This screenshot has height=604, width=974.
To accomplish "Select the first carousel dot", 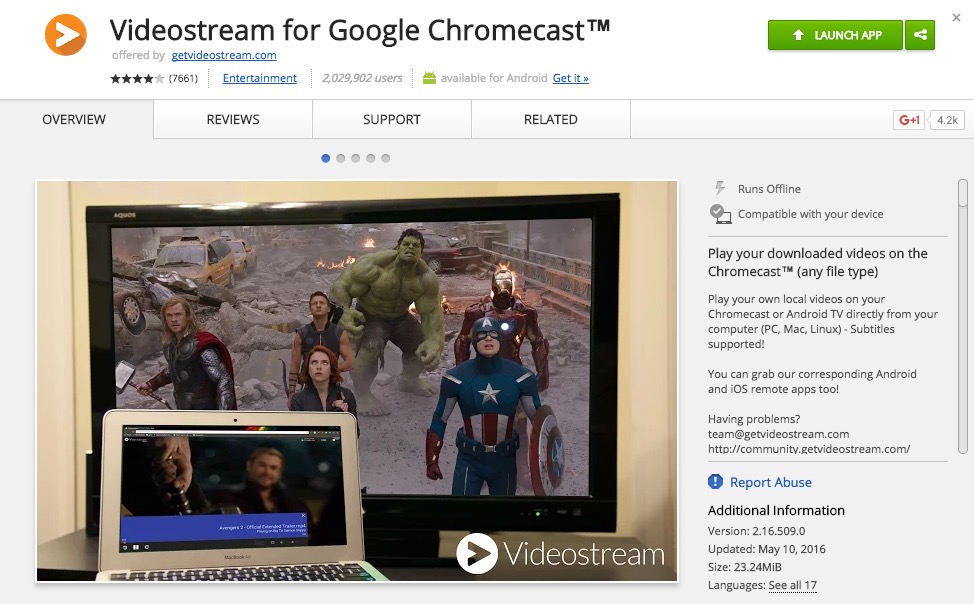I will (326, 158).
